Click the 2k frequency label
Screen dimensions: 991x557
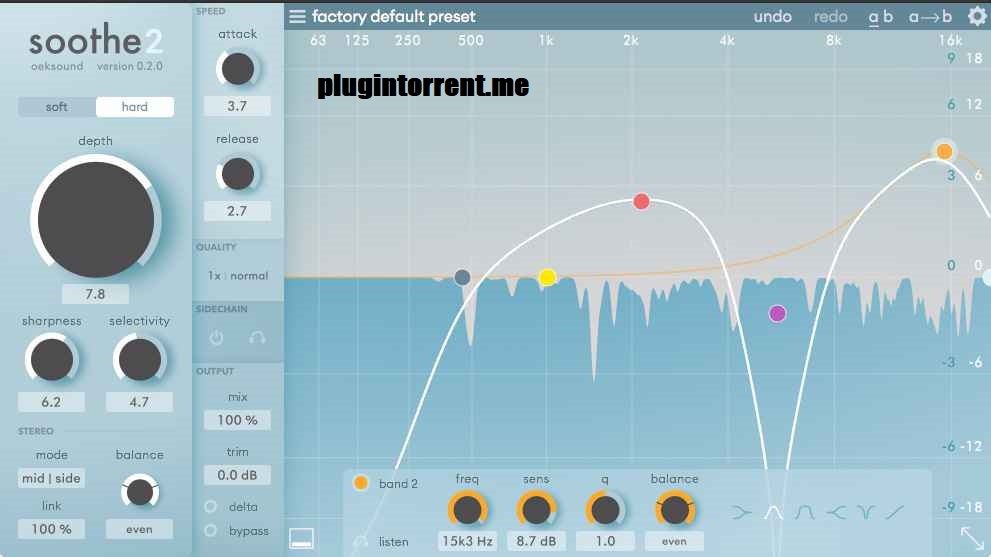point(631,40)
